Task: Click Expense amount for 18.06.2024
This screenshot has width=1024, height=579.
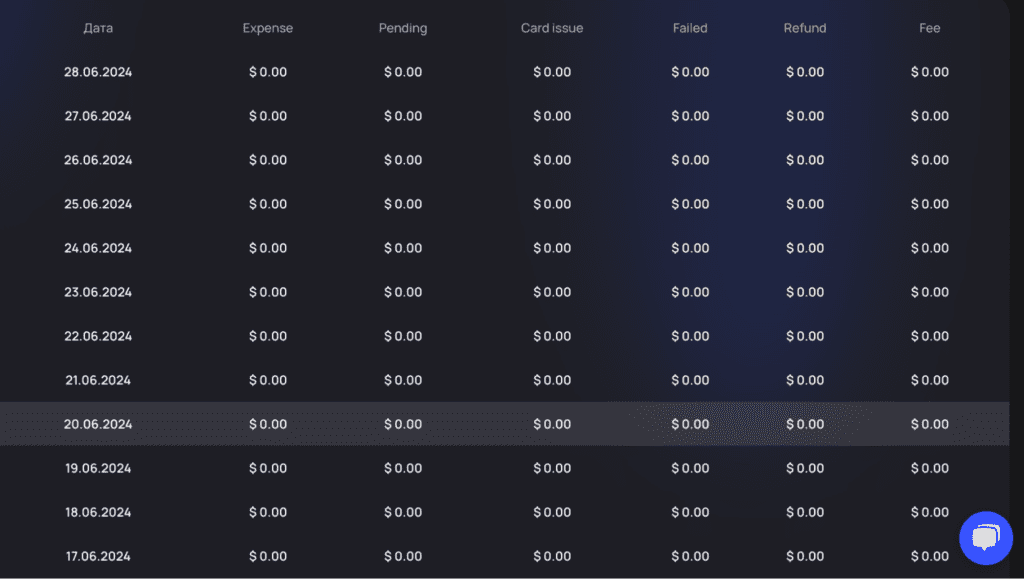Action: (268, 512)
